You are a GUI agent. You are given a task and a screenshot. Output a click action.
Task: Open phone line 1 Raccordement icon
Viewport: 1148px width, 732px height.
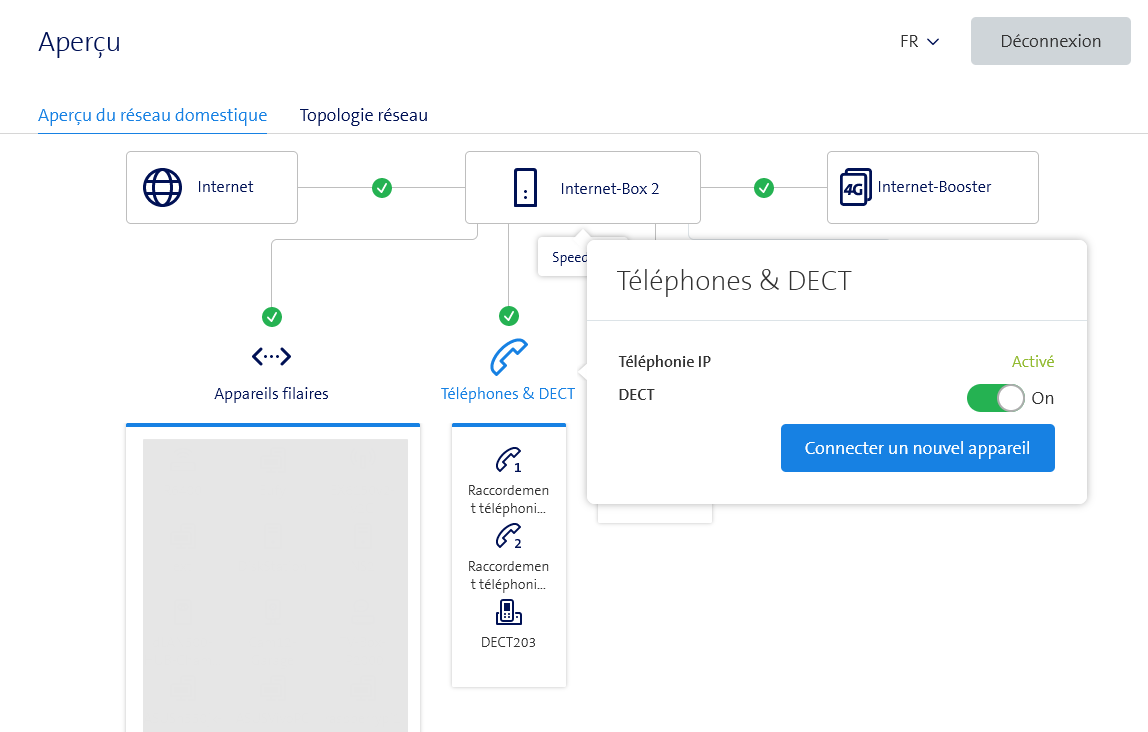[x=508, y=460]
